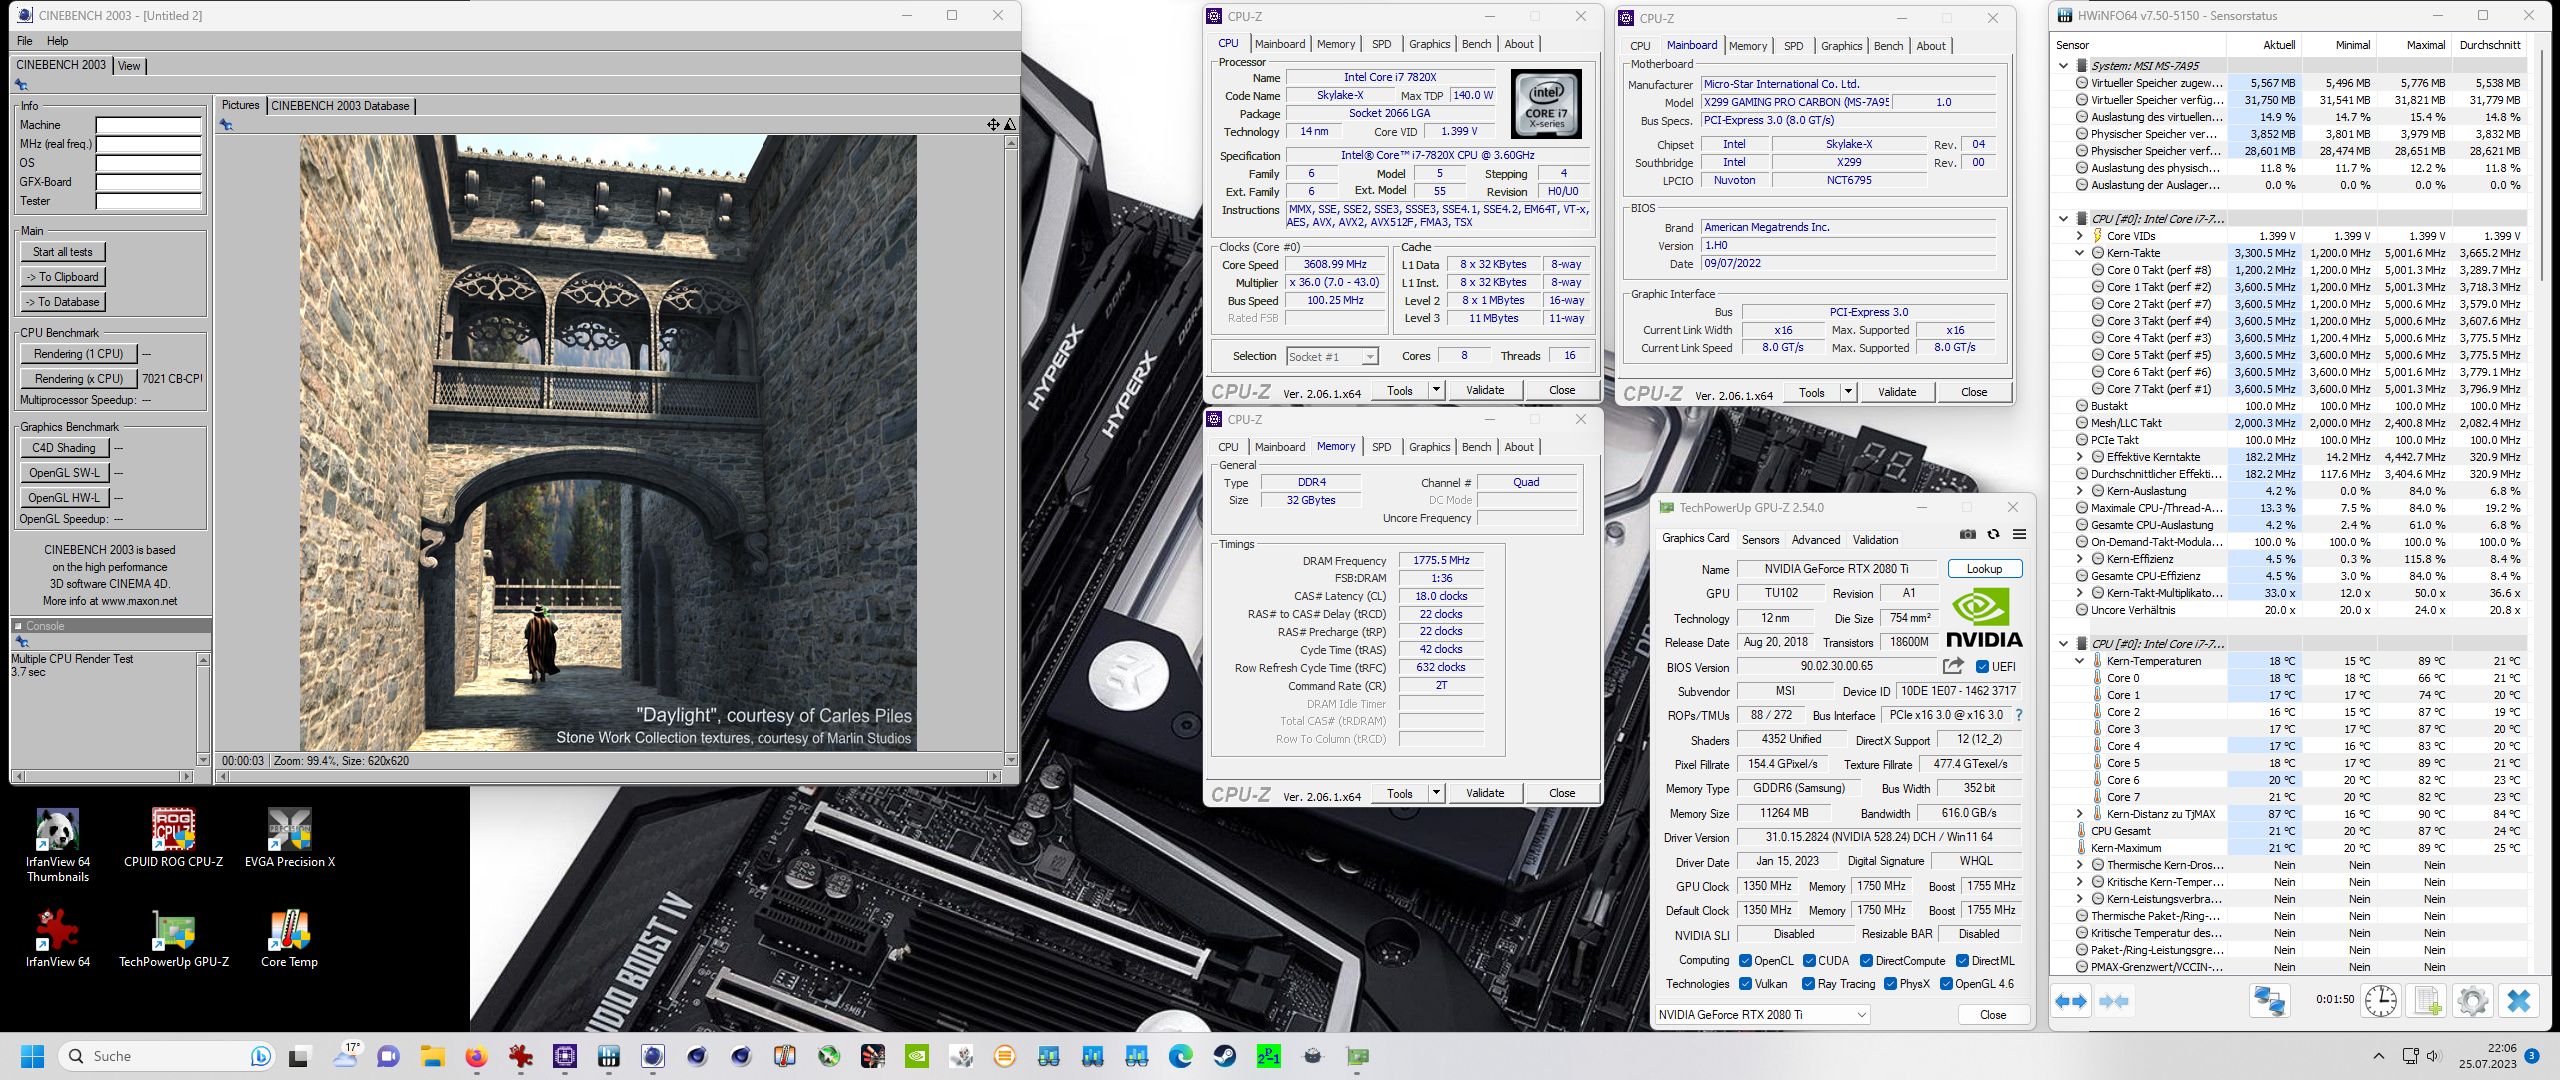Click HWiNFO network remote monitoring icon
The width and height of the screenshot is (2560, 1080).
[x=2269, y=1001]
